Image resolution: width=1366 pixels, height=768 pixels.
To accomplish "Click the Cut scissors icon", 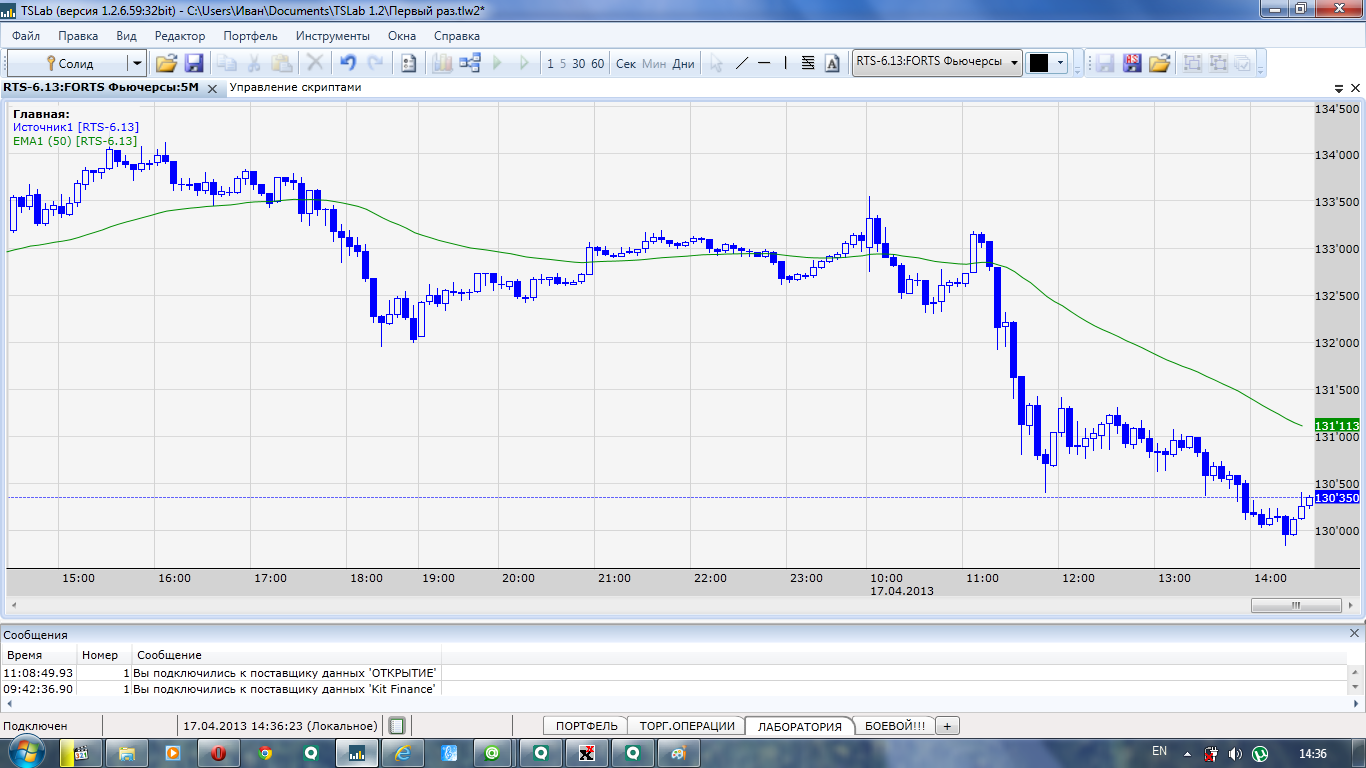I will pyautogui.click(x=254, y=63).
